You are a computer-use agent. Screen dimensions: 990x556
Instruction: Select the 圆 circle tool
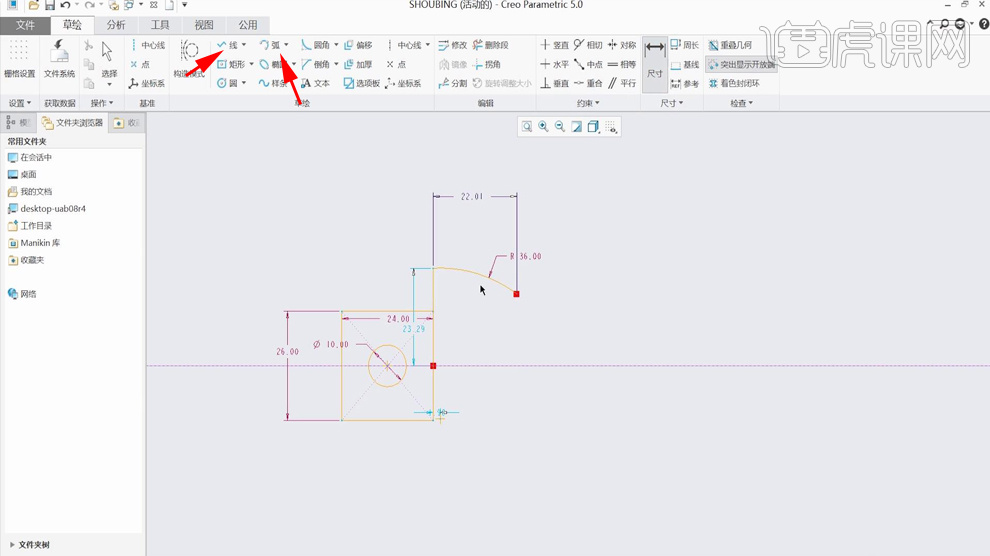(228, 83)
